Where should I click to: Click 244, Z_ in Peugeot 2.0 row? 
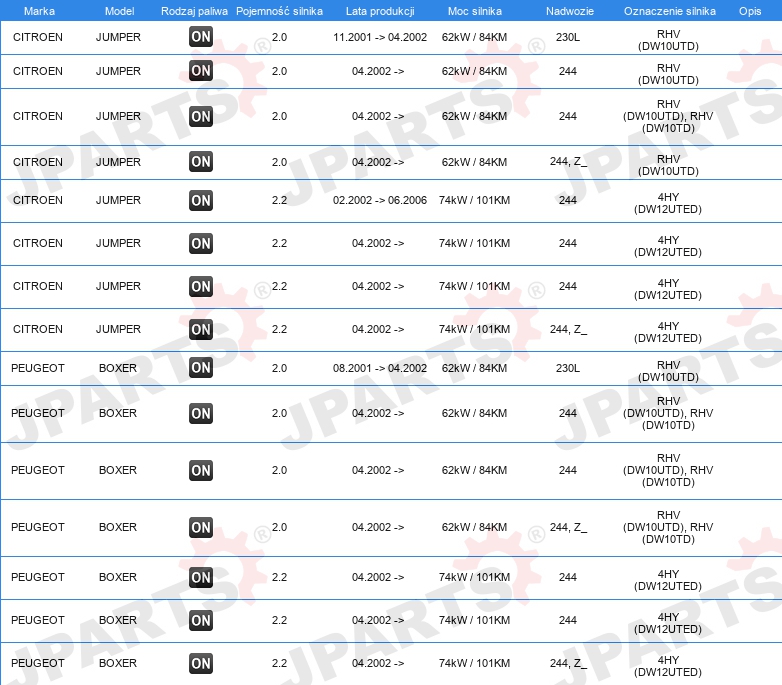pos(568,527)
